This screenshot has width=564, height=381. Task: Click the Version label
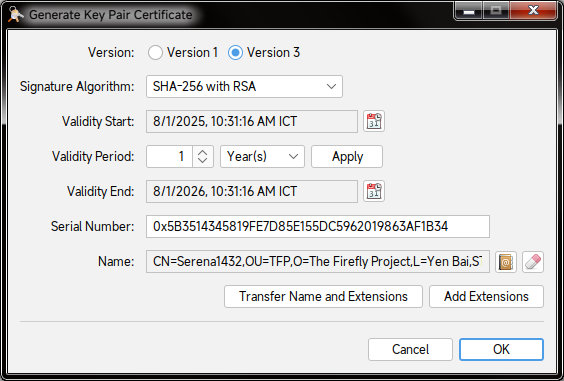pyautogui.click(x=111, y=53)
